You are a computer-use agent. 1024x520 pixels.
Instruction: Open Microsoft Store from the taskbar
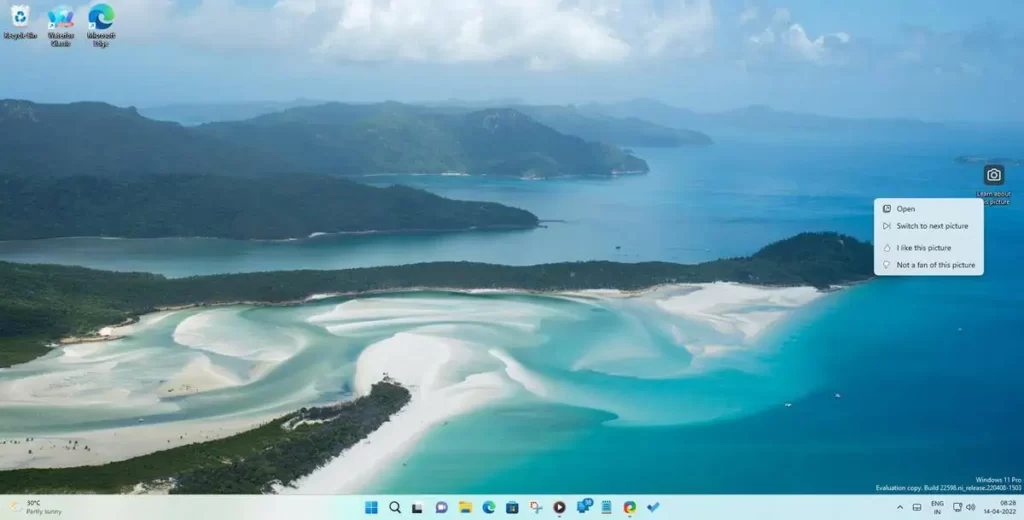(512, 507)
